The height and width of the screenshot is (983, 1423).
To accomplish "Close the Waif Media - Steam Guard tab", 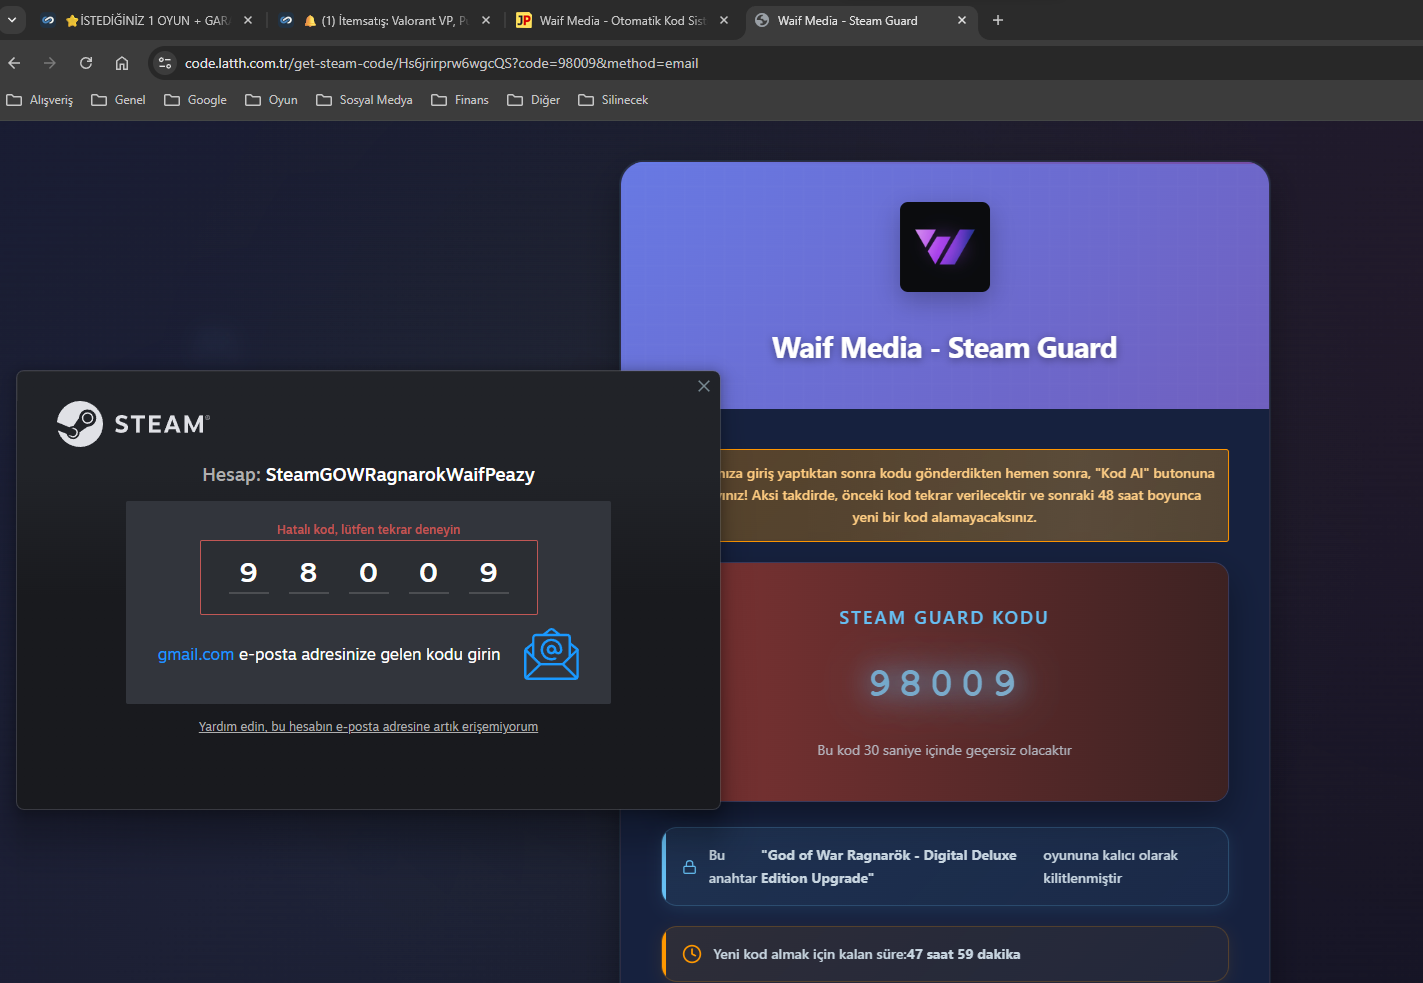I will (x=962, y=20).
